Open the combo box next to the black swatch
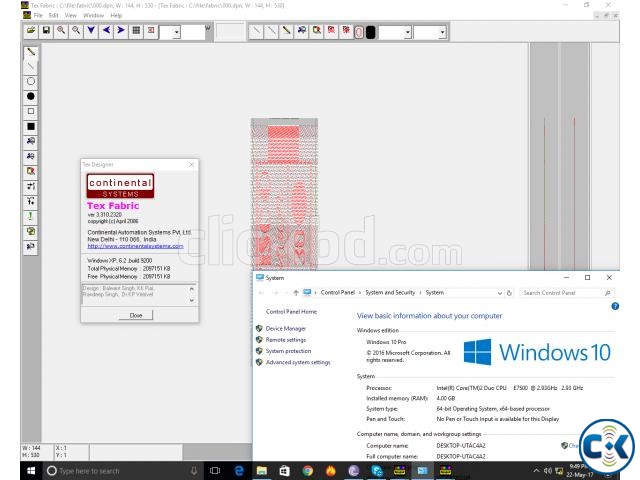Screen dimensions: 640x480 pyautogui.click(x=407, y=32)
